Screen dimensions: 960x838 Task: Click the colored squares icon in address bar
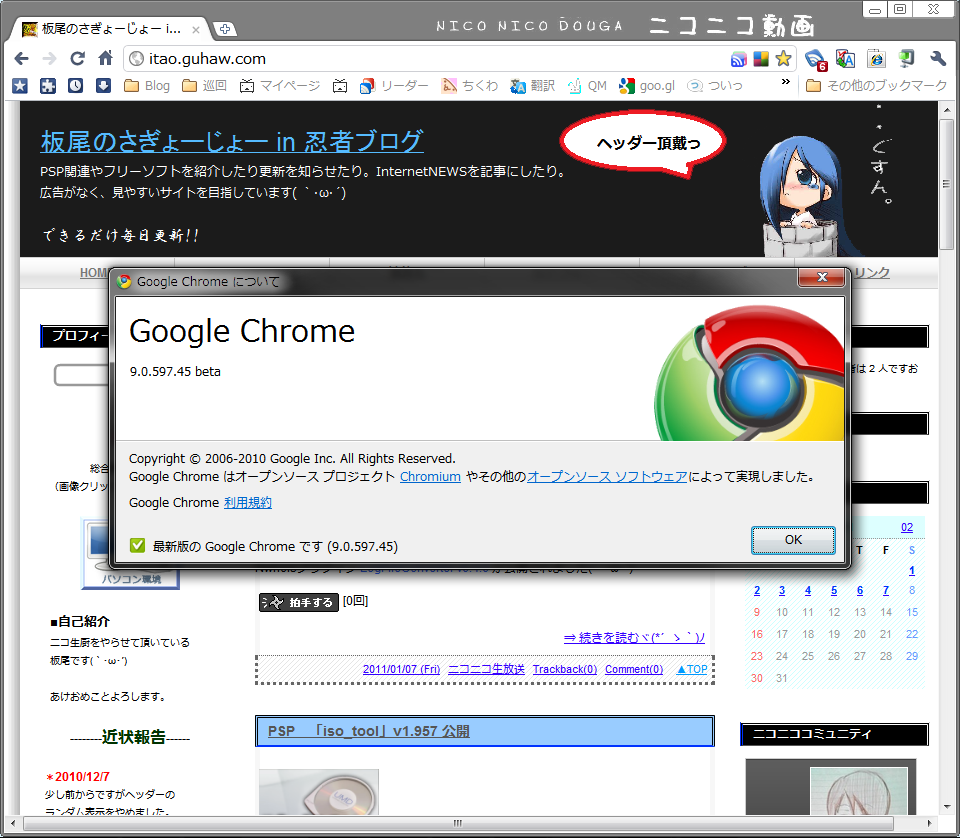click(x=760, y=59)
